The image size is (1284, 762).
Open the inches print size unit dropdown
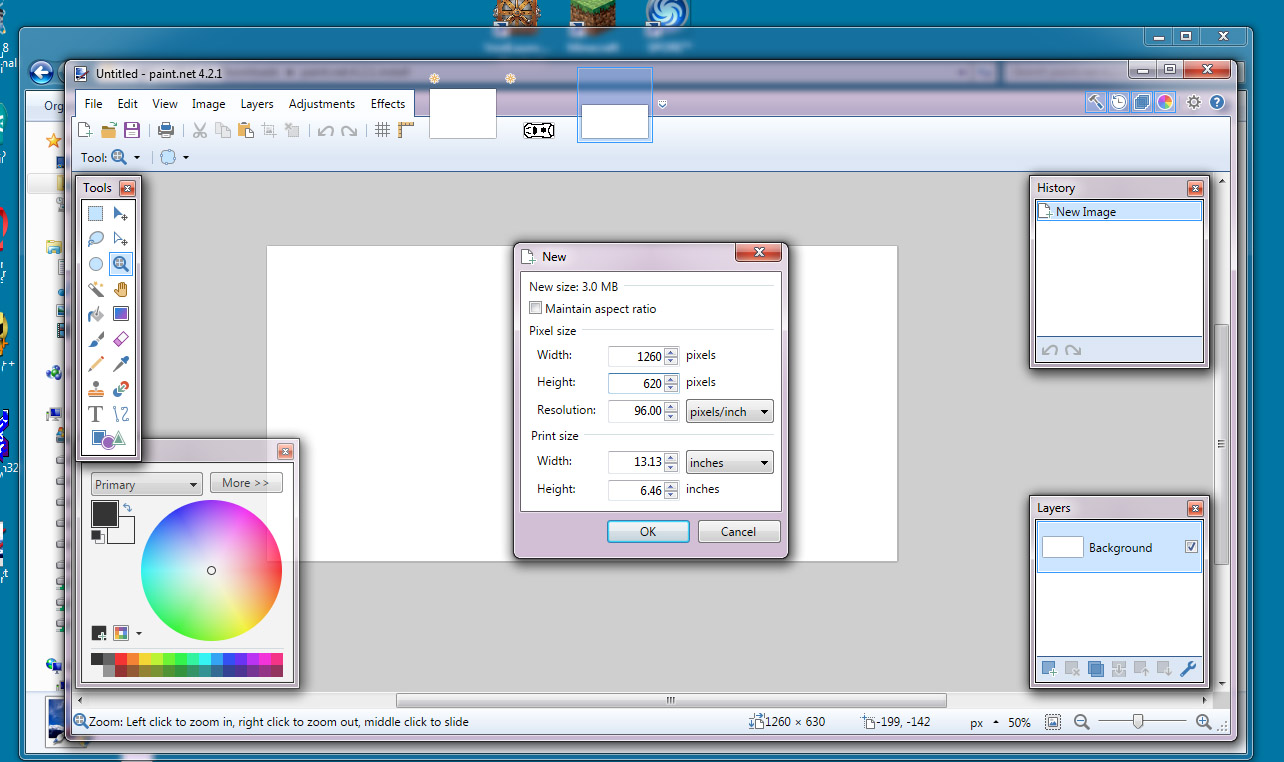click(730, 462)
